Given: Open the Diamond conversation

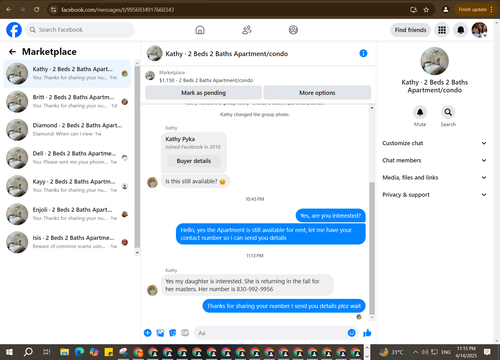Looking at the screenshot, I should click(67, 129).
